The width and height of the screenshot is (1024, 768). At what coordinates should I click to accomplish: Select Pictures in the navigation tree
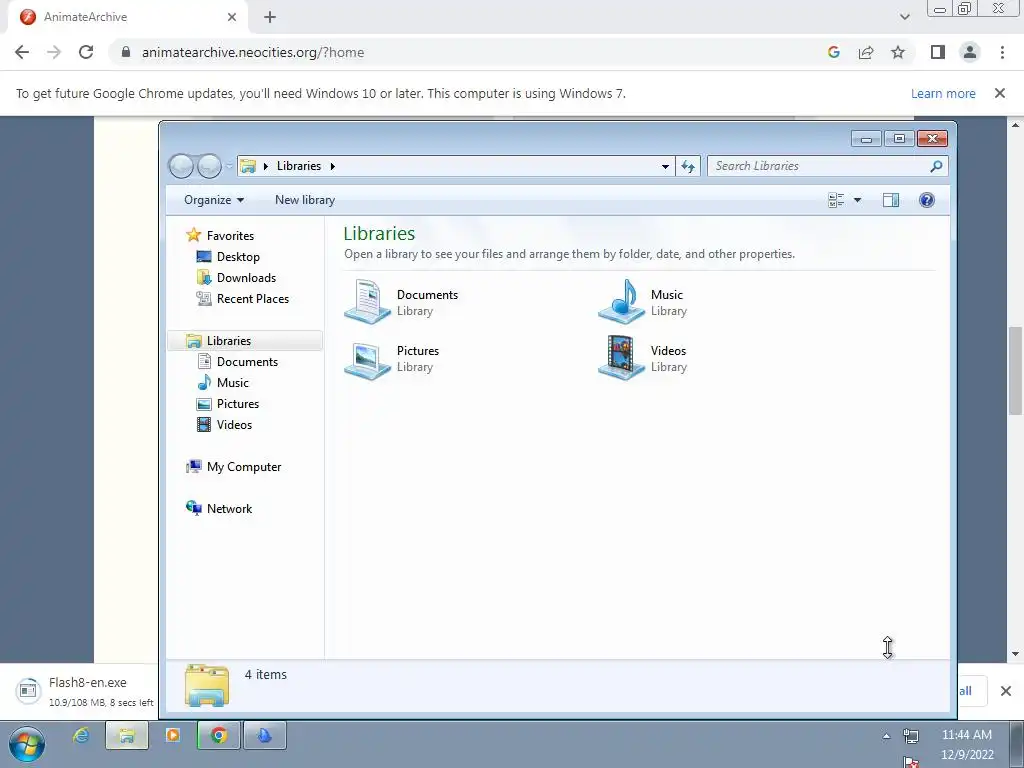(x=238, y=404)
